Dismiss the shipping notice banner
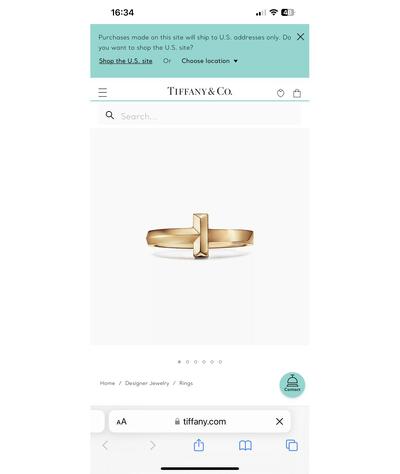This screenshot has height=474, width=400. tap(300, 37)
